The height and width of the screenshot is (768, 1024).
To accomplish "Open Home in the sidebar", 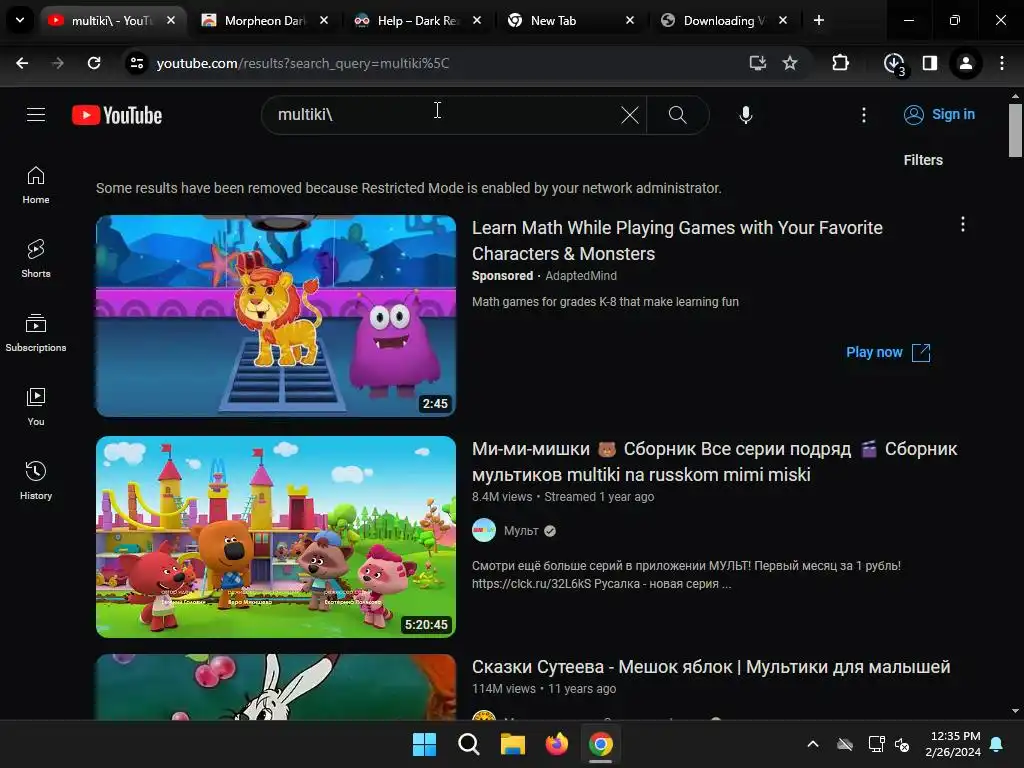I will pyautogui.click(x=36, y=185).
